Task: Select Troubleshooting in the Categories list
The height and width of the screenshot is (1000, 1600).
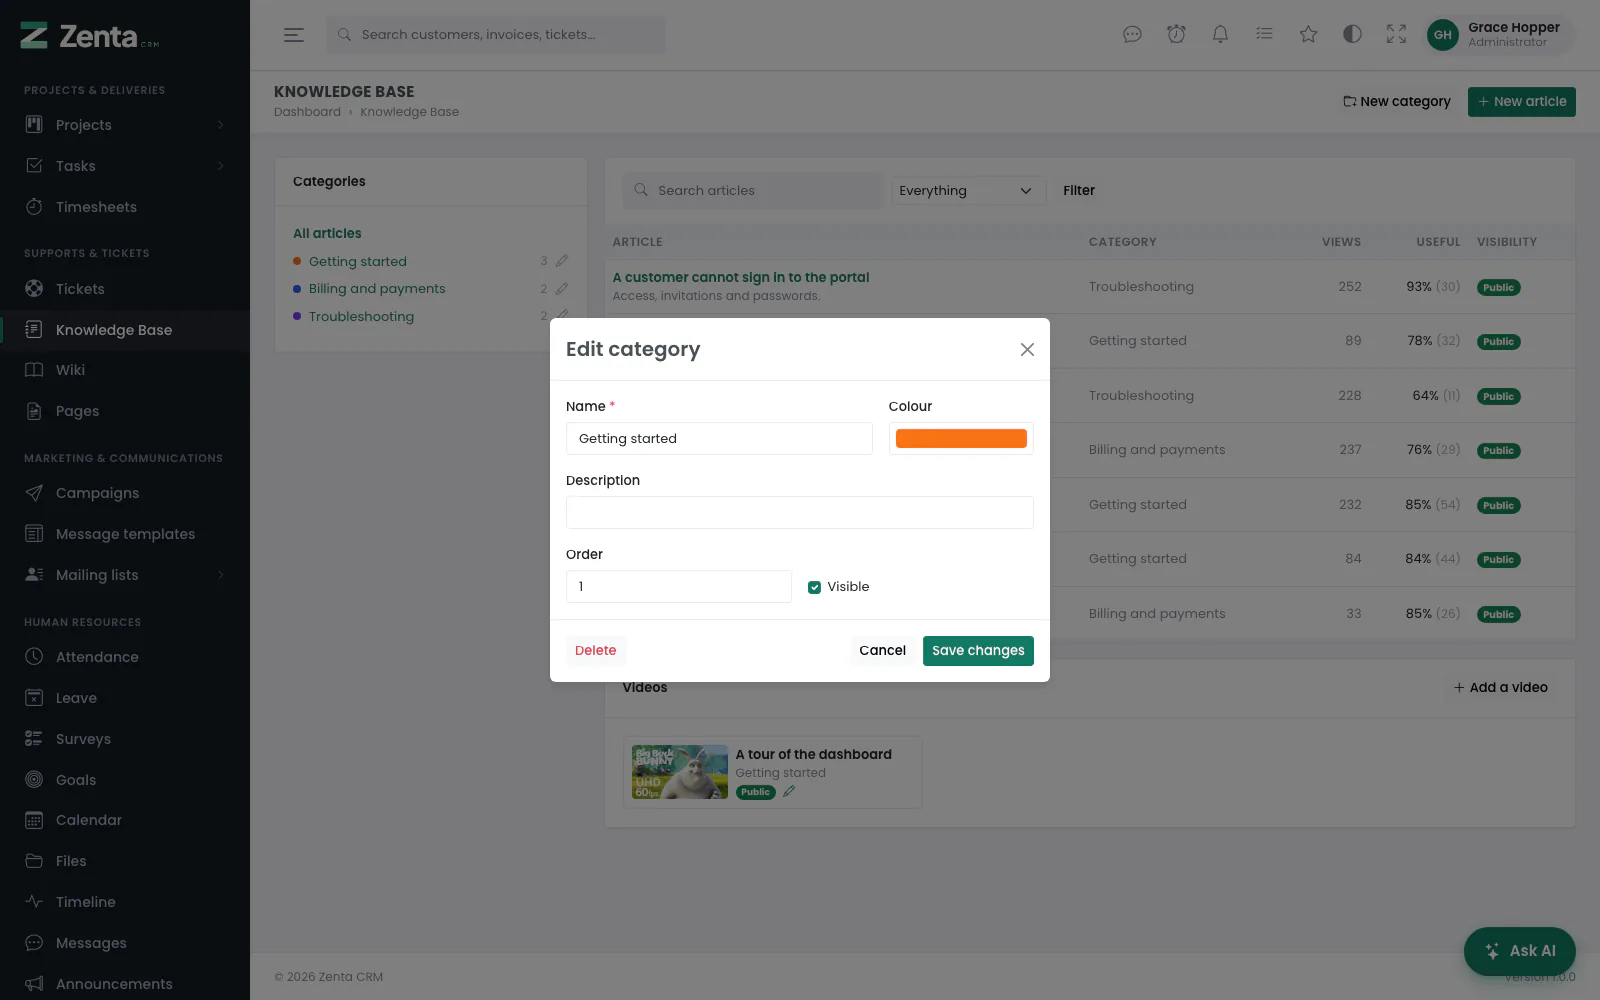Action: click(x=361, y=316)
